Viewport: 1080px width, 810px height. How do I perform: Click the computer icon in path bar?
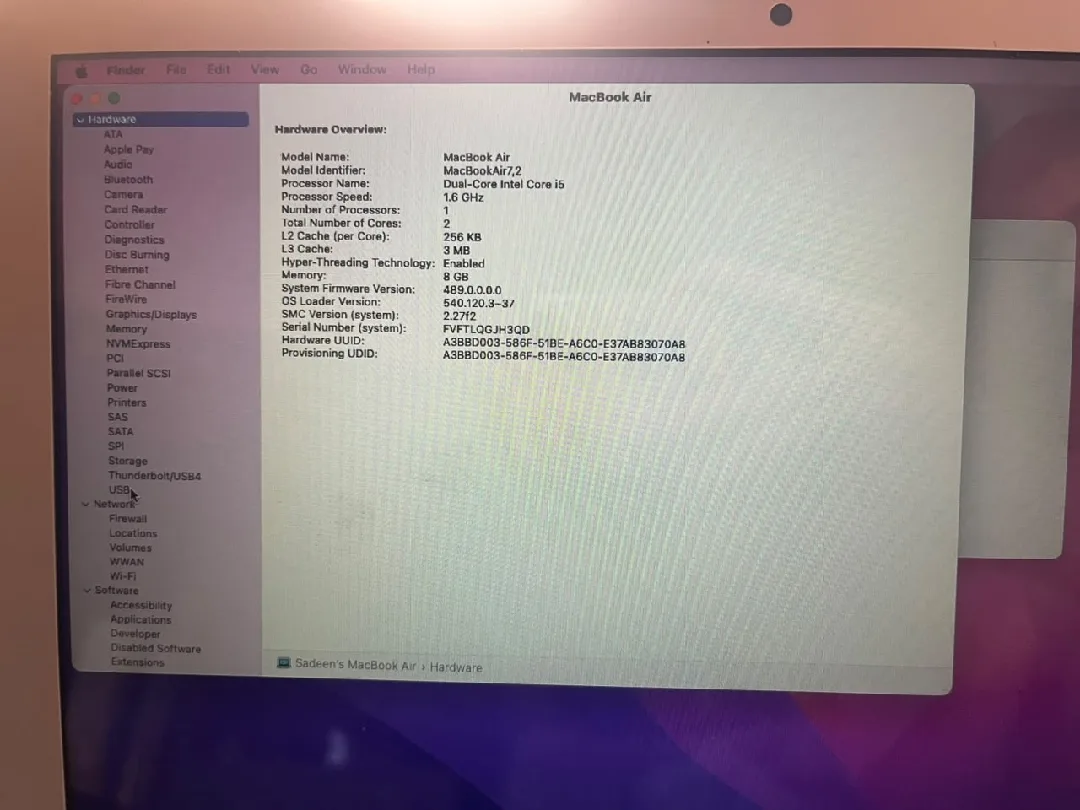point(284,663)
